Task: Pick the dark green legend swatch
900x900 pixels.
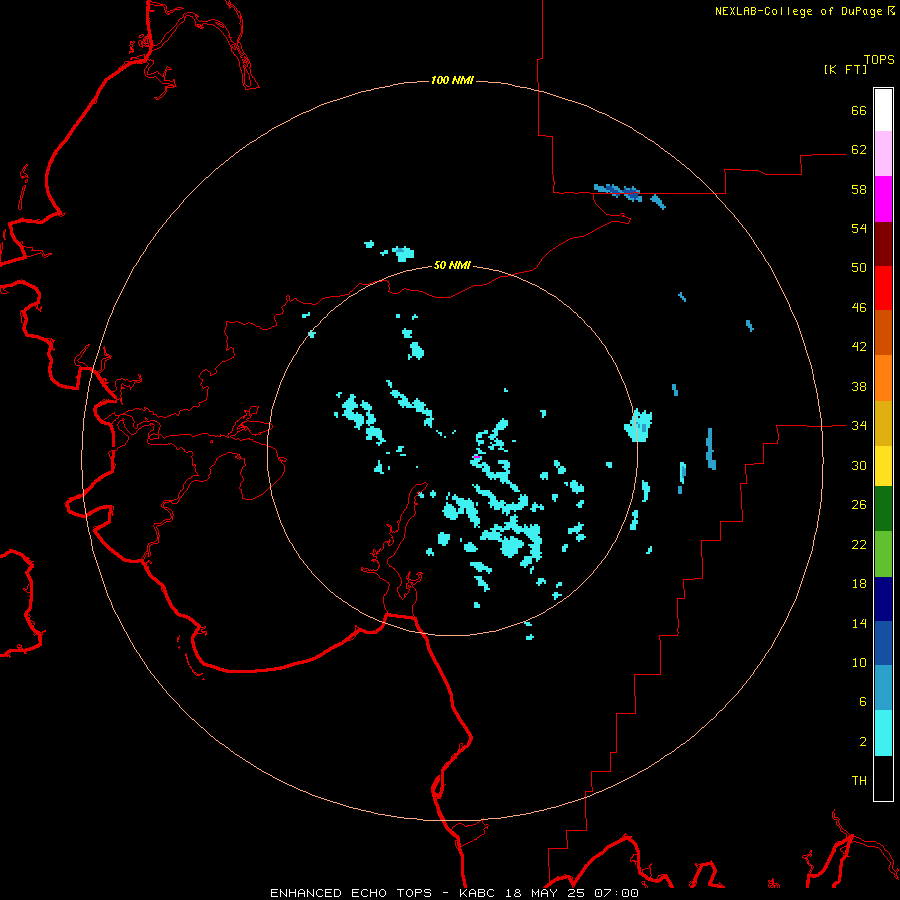Action: coord(883,509)
